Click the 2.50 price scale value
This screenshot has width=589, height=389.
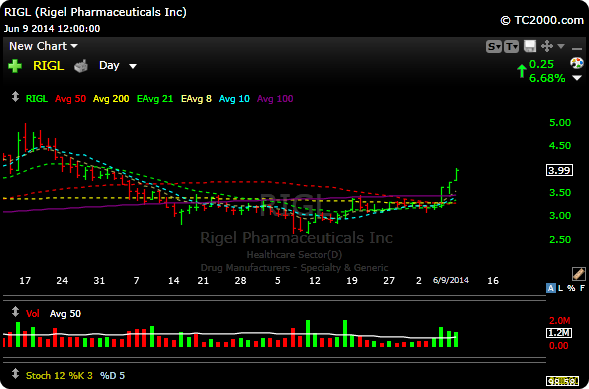click(560, 240)
